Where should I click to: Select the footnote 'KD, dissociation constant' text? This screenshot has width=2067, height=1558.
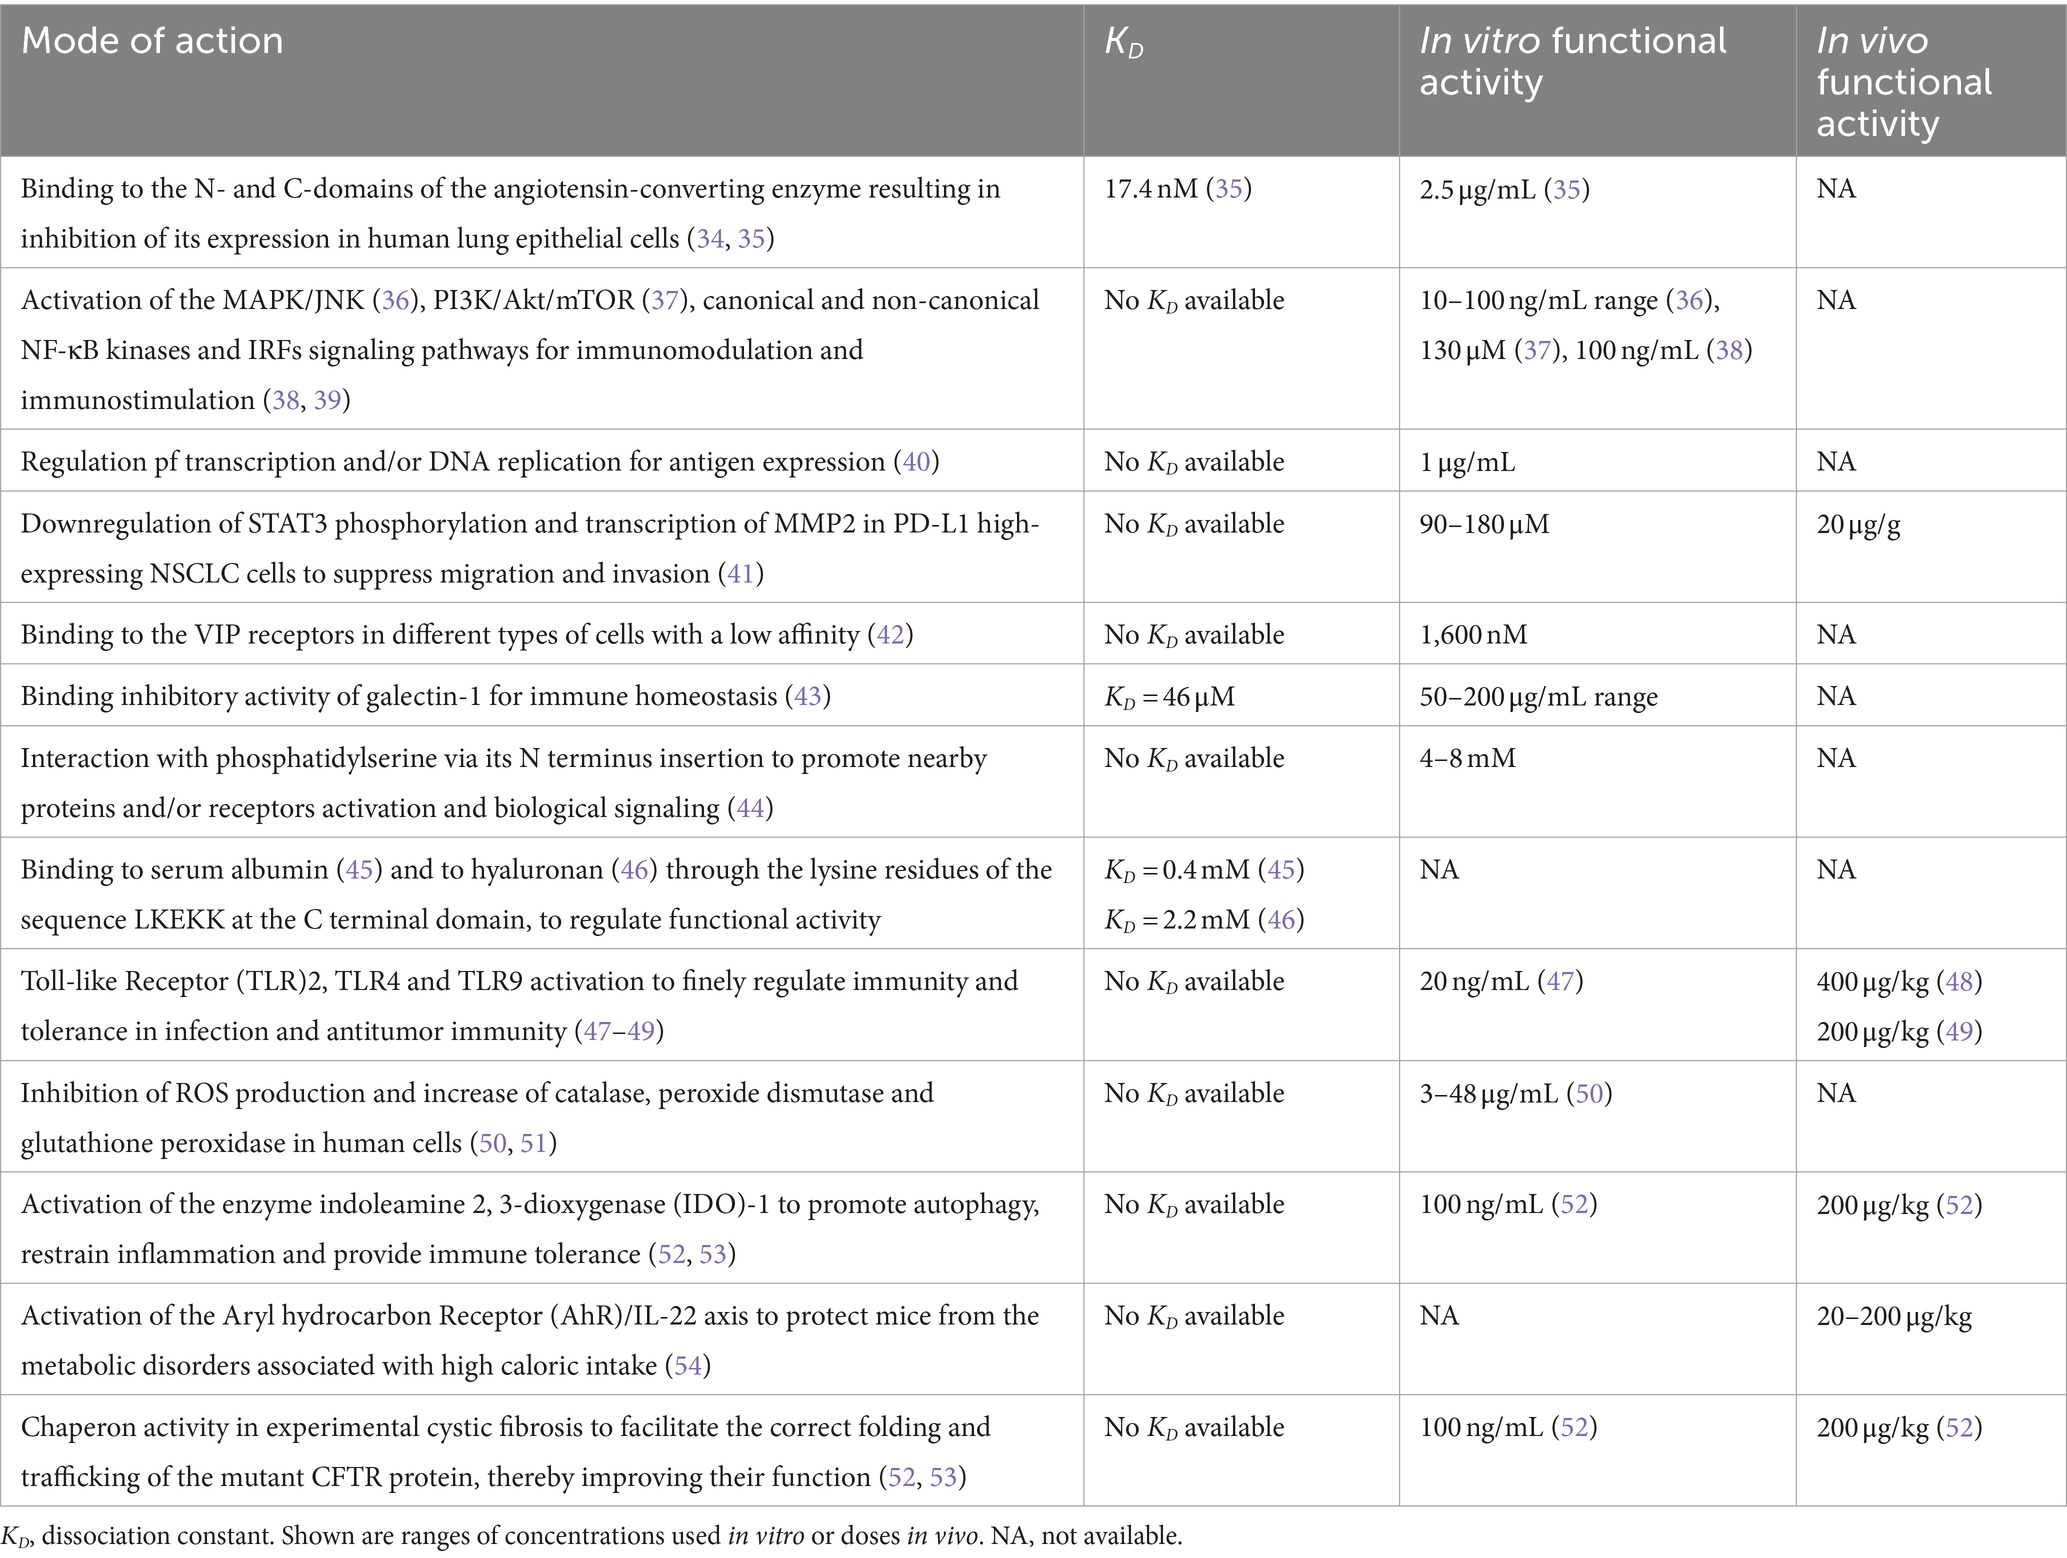(x=139, y=1536)
